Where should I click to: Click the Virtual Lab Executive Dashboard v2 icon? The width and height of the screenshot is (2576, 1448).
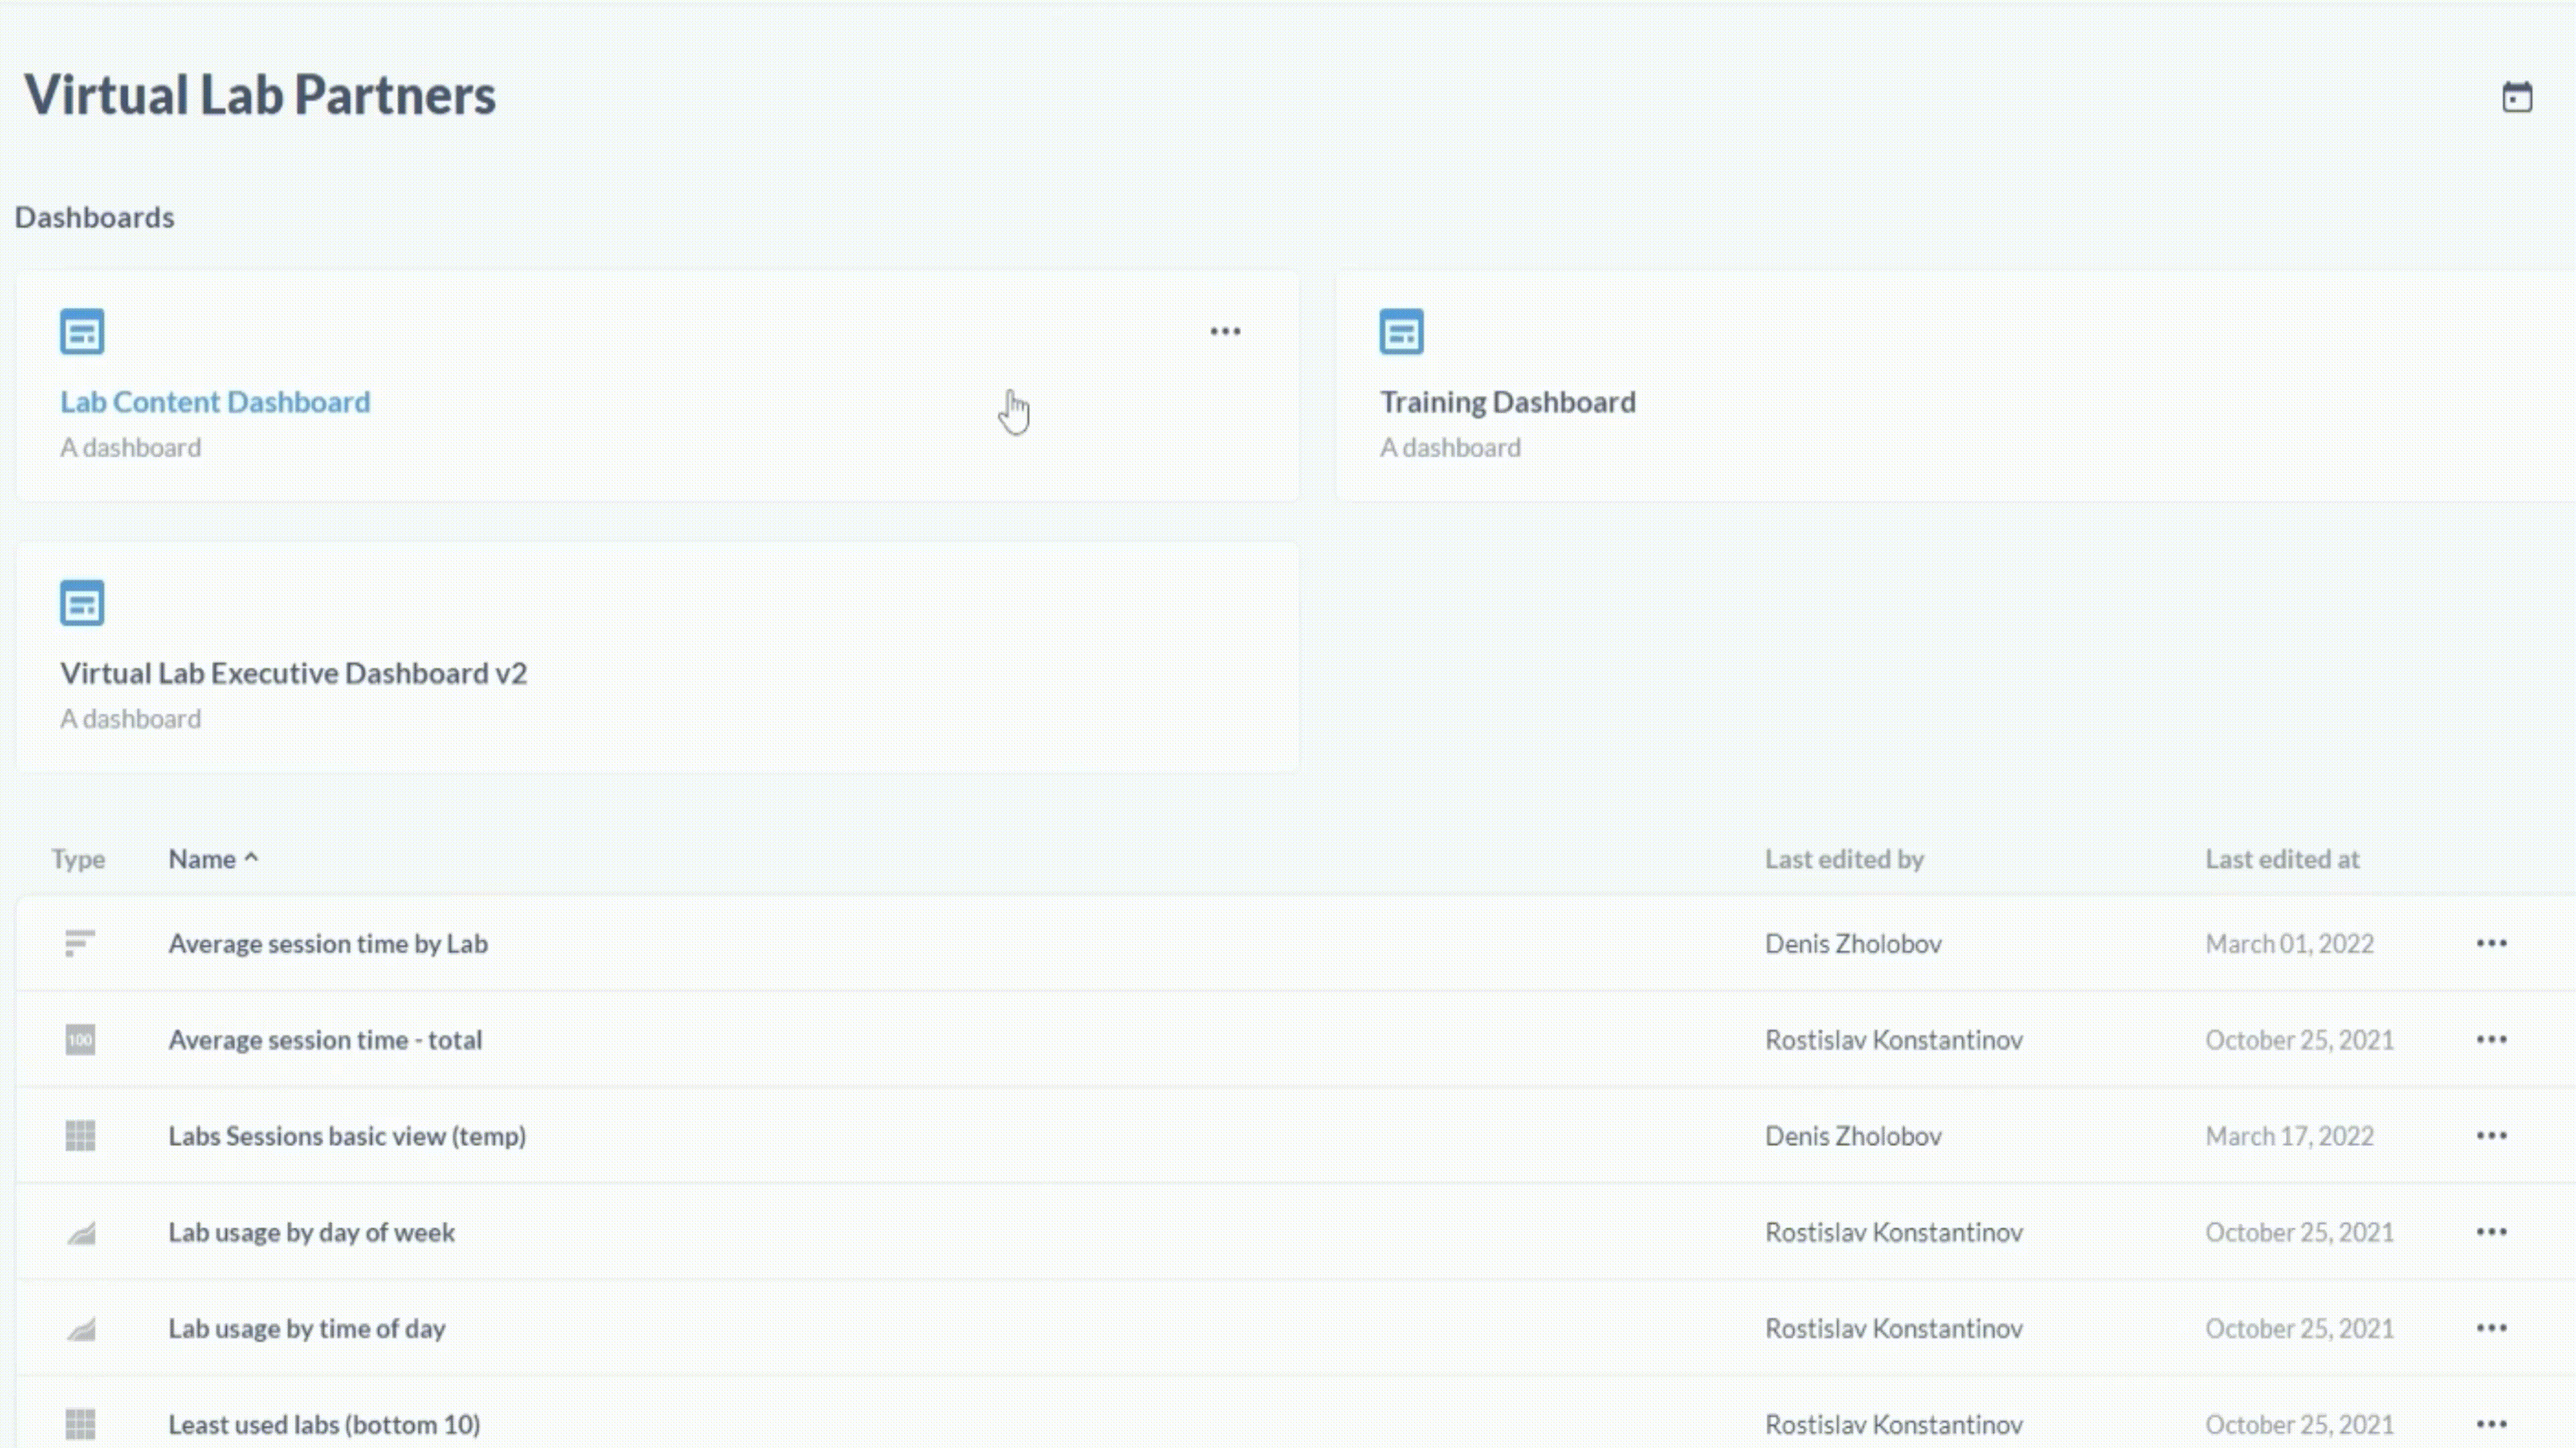pyautogui.click(x=82, y=602)
